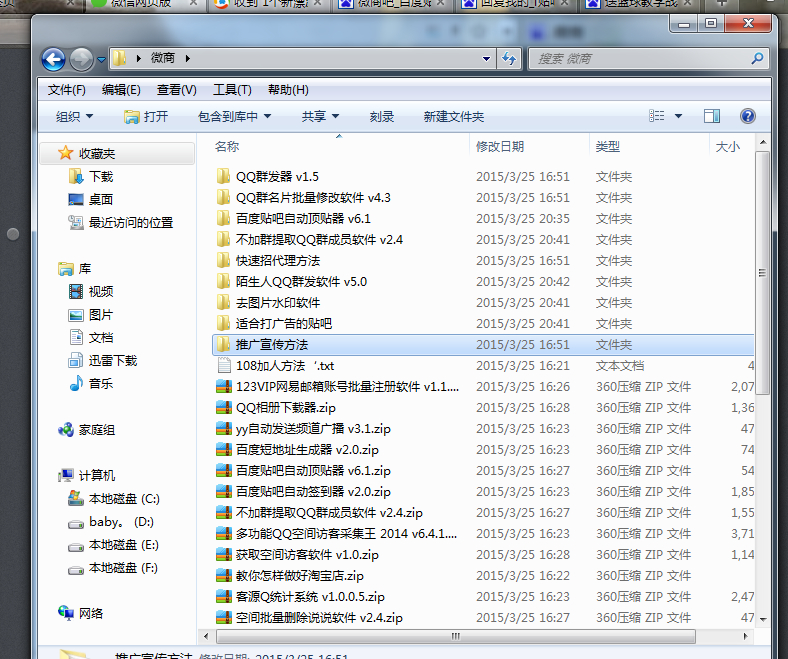Click the grey Forward navigation arrow
The image size is (788, 659).
coord(81,59)
